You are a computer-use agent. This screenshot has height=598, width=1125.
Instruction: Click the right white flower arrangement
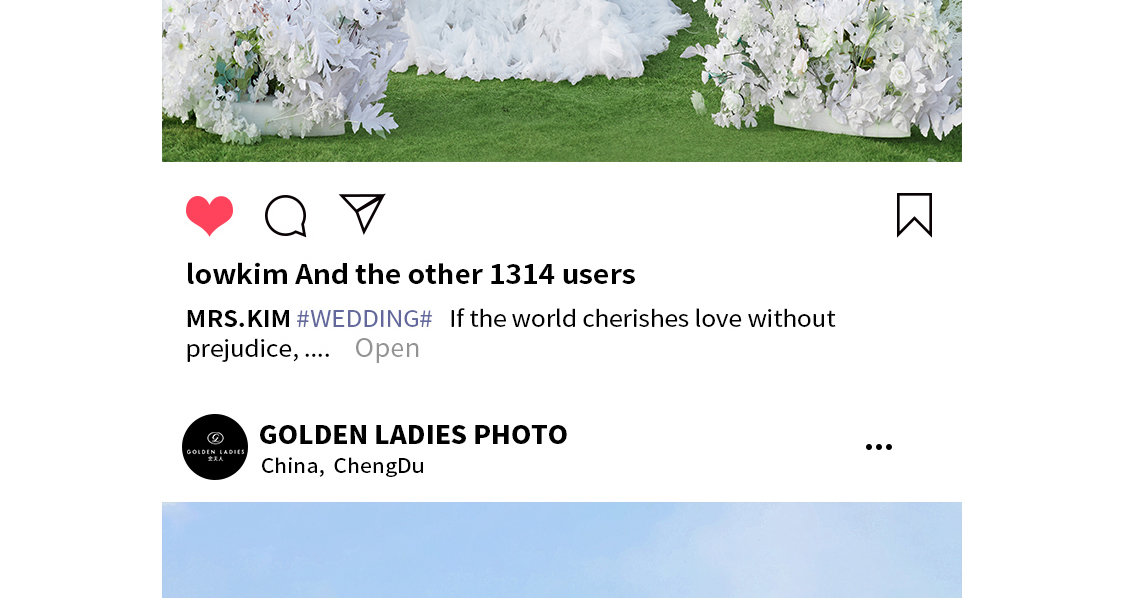click(x=825, y=68)
